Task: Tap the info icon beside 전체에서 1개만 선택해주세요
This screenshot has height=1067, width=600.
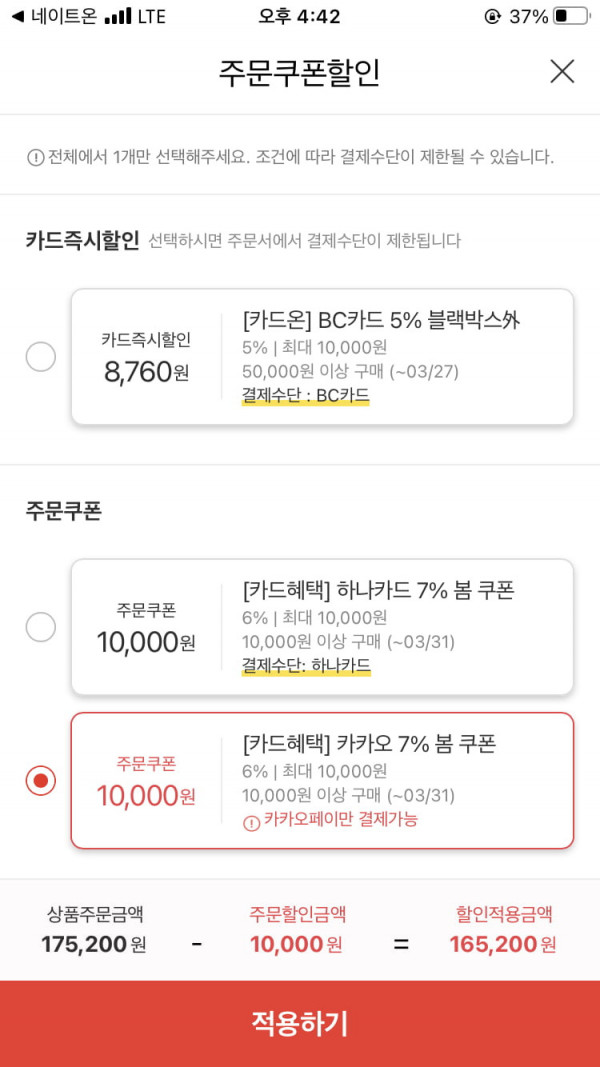Action: (35, 159)
